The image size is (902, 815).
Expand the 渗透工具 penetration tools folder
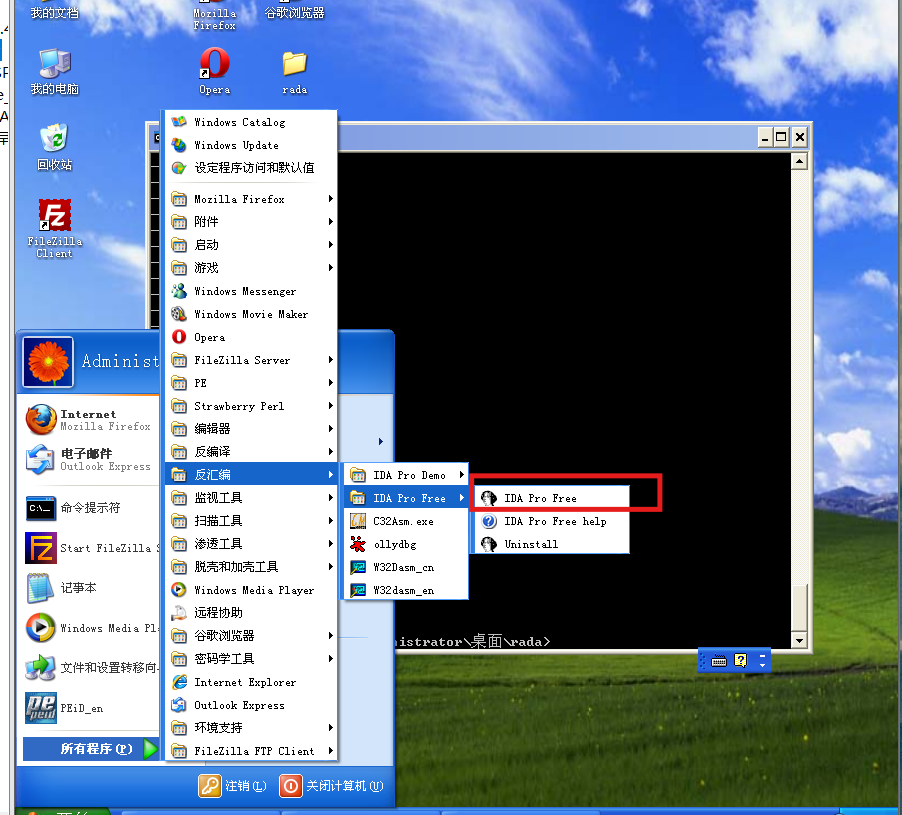(251, 544)
